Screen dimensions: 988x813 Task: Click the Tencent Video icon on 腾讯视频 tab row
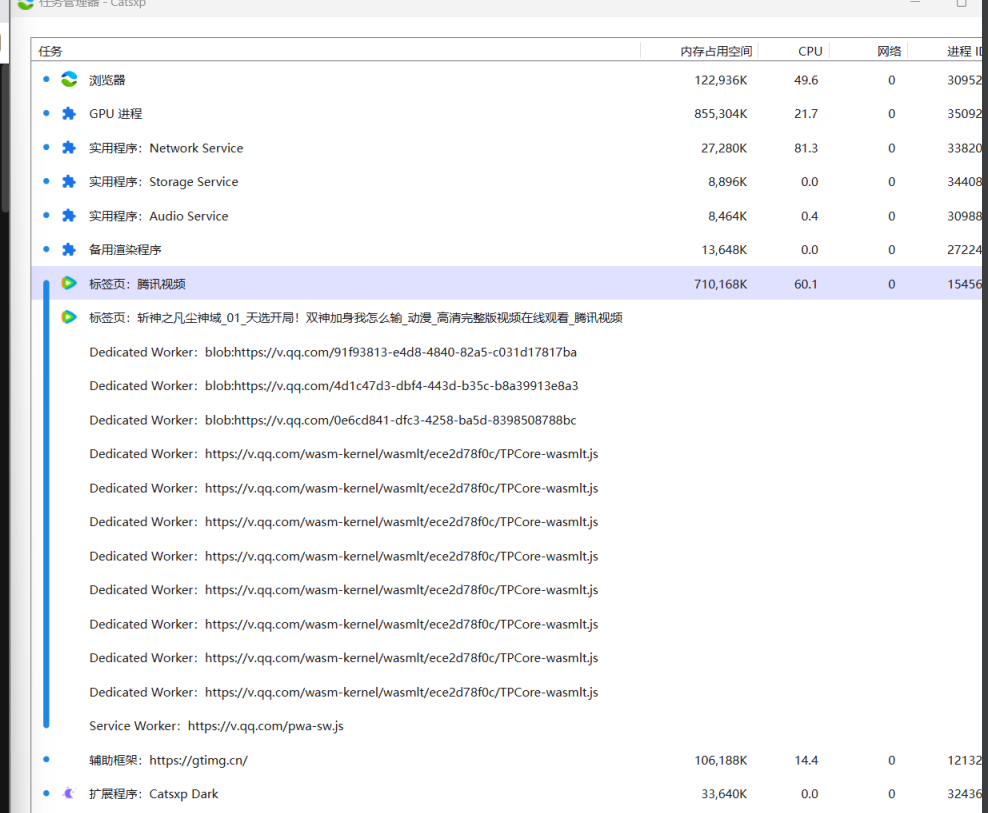[69, 284]
